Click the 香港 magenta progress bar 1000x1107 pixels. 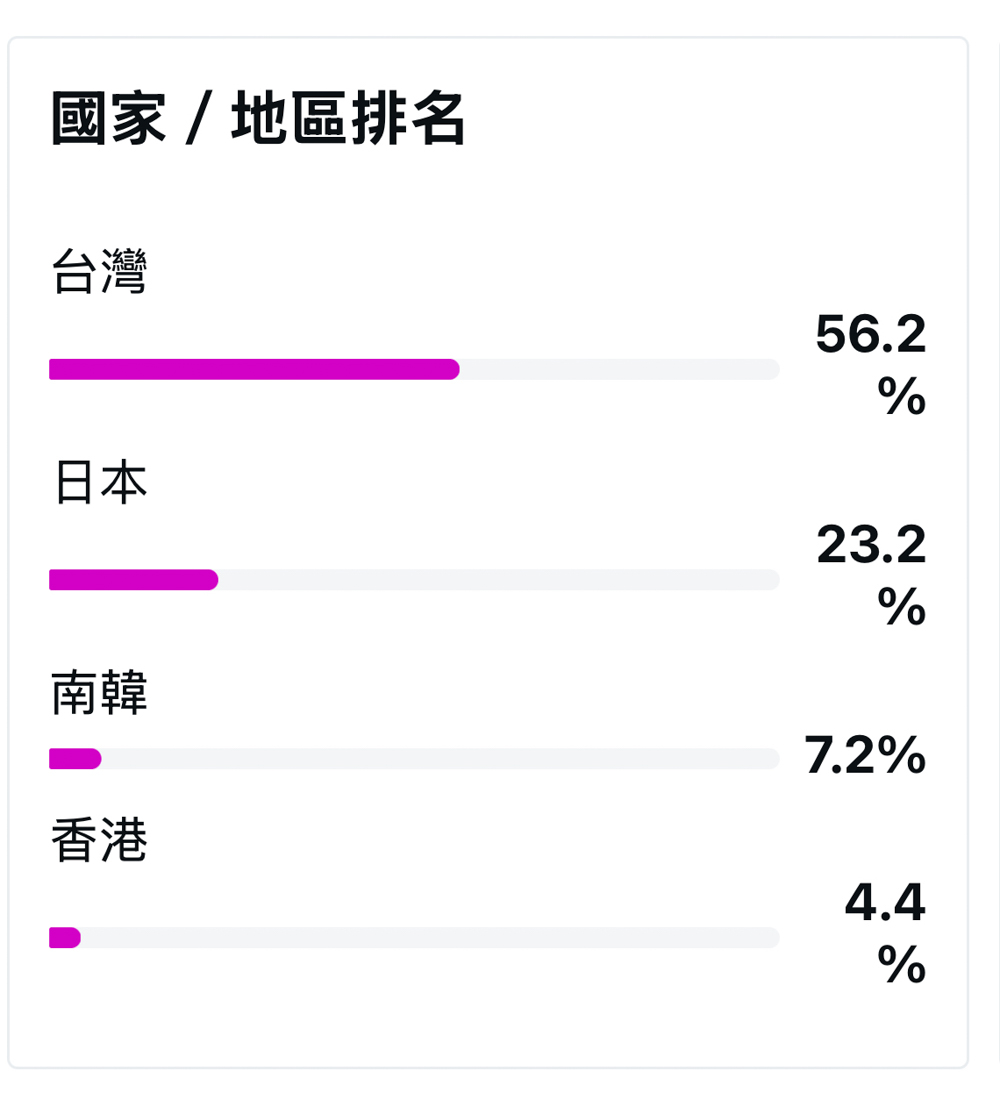[x=65, y=938]
